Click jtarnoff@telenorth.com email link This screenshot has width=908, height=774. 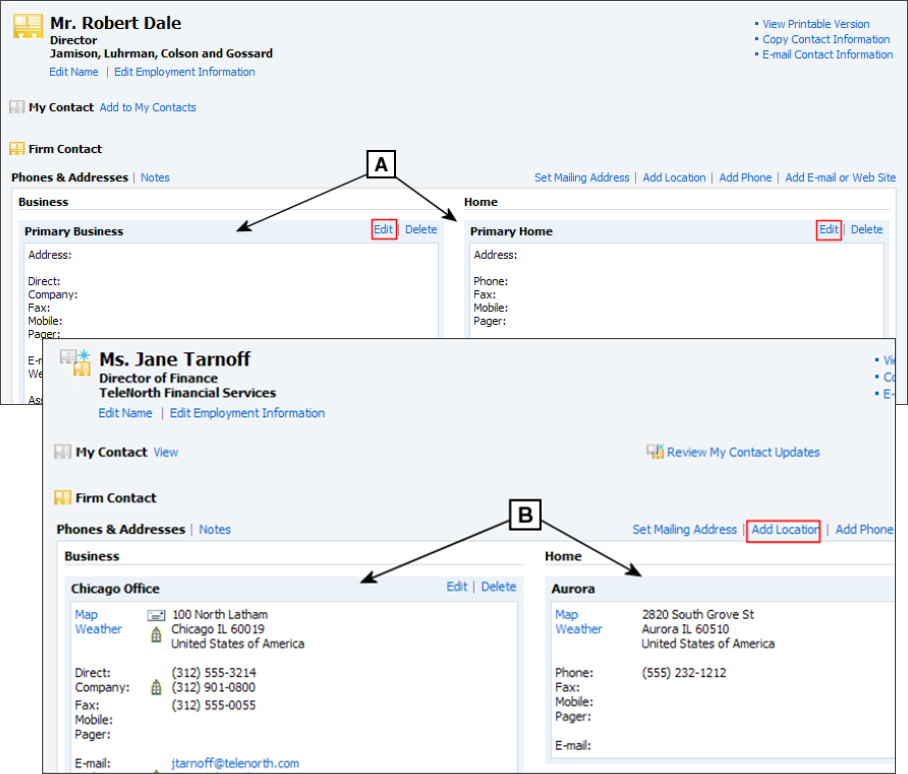[x=235, y=764]
